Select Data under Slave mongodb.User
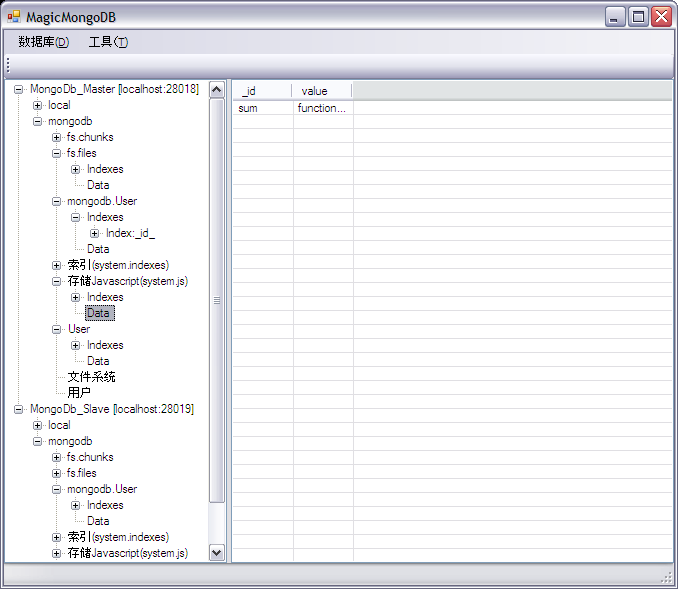The width and height of the screenshot is (678, 589). point(98,521)
